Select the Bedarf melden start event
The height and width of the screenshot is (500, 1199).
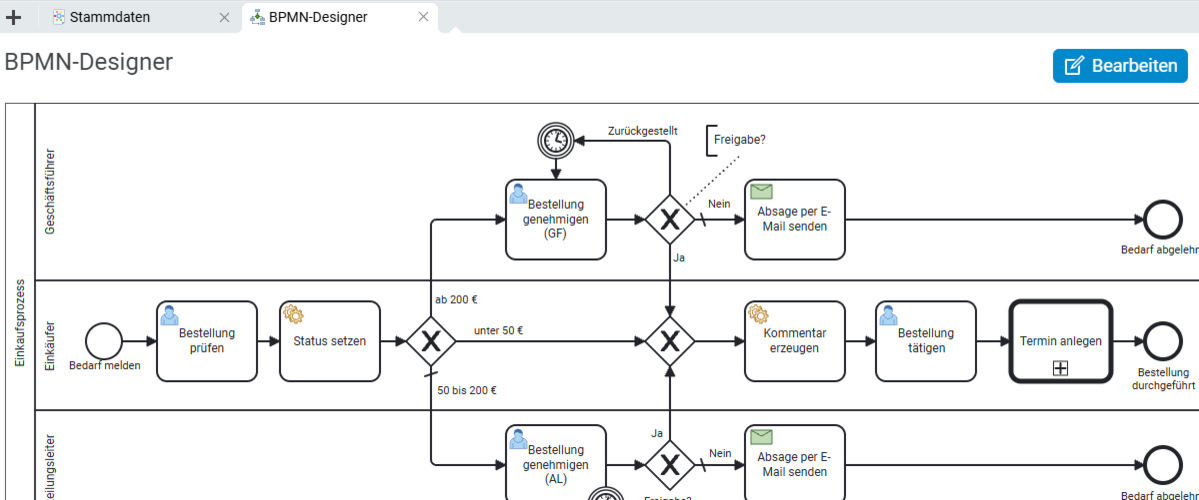(104, 340)
